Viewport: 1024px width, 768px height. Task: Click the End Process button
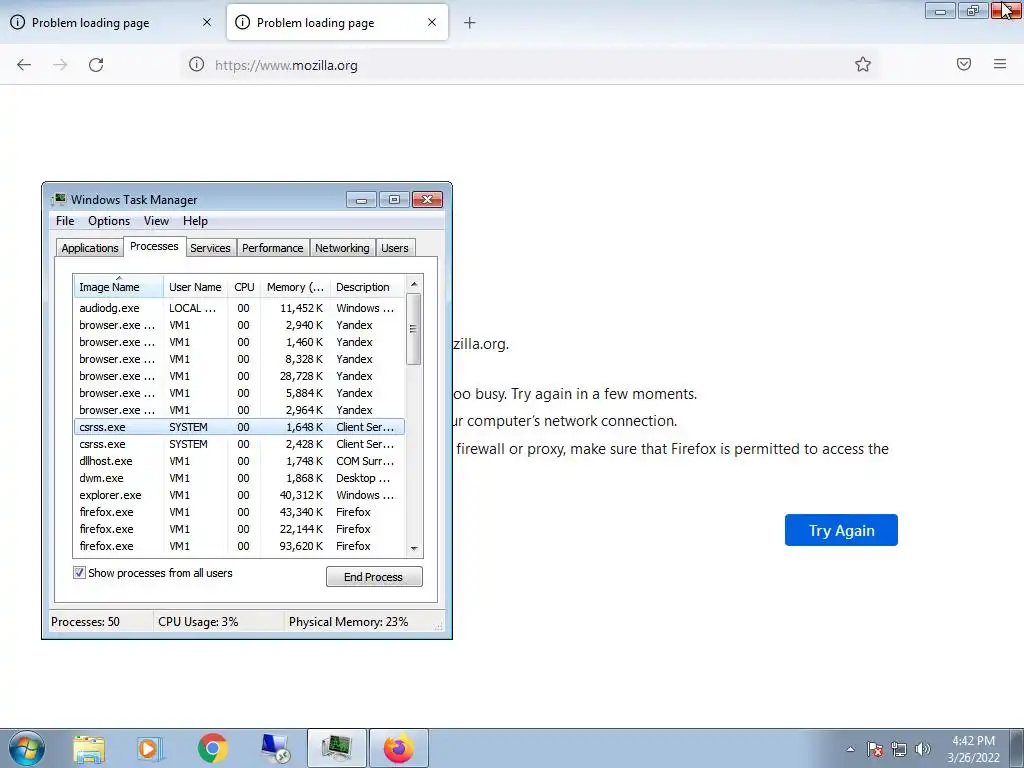374,577
